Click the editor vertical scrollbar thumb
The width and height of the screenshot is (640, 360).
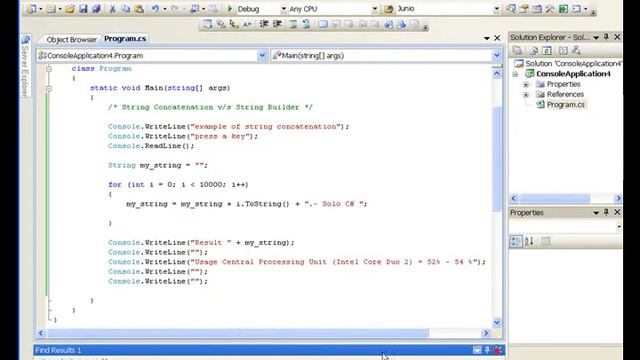pyautogui.click(x=497, y=159)
